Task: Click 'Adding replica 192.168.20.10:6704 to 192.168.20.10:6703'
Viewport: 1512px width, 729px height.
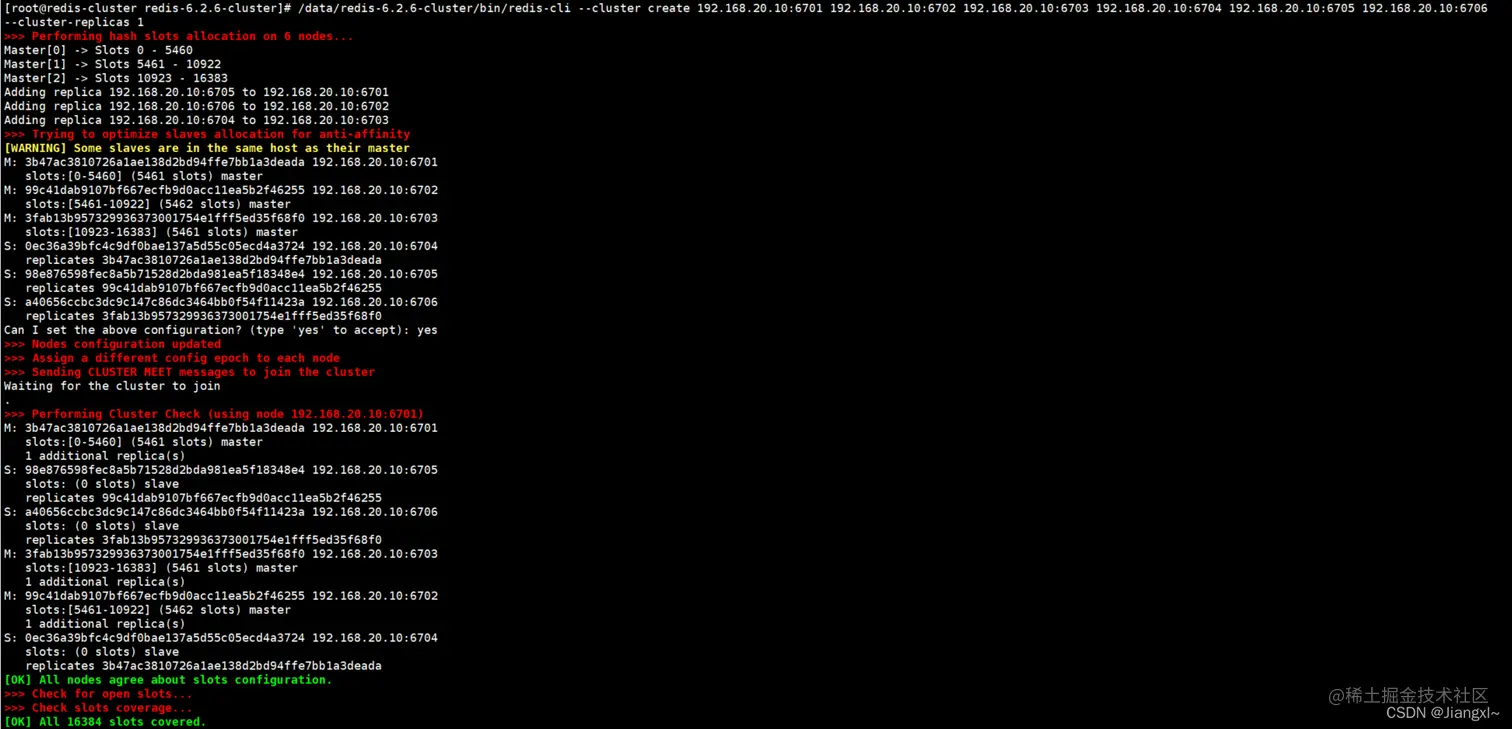Action: tap(197, 120)
